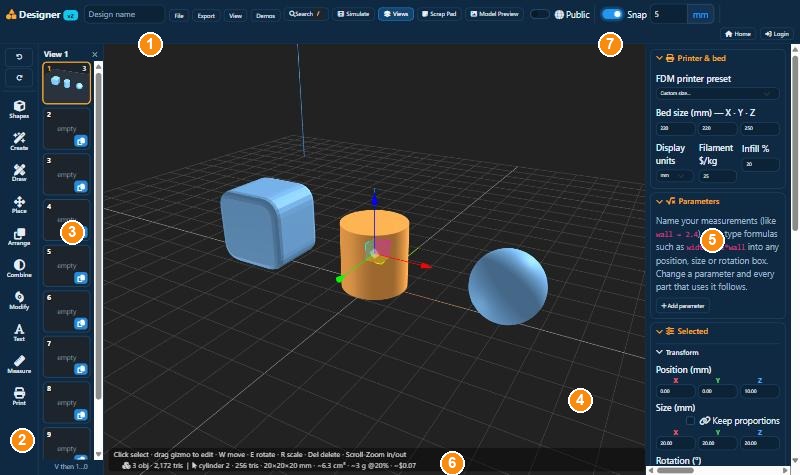800x475 pixels.
Task: Open the FDM printer preset dropdown
Action: click(x=717, y=93)
